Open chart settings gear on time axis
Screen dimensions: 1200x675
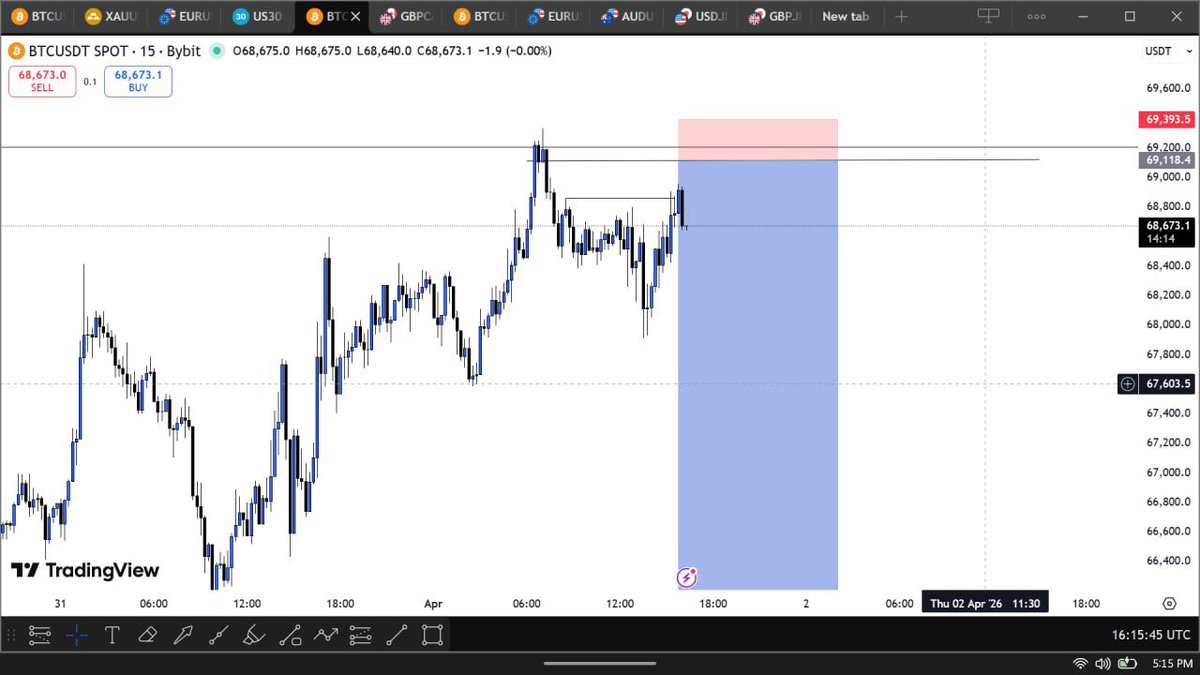1169,604
